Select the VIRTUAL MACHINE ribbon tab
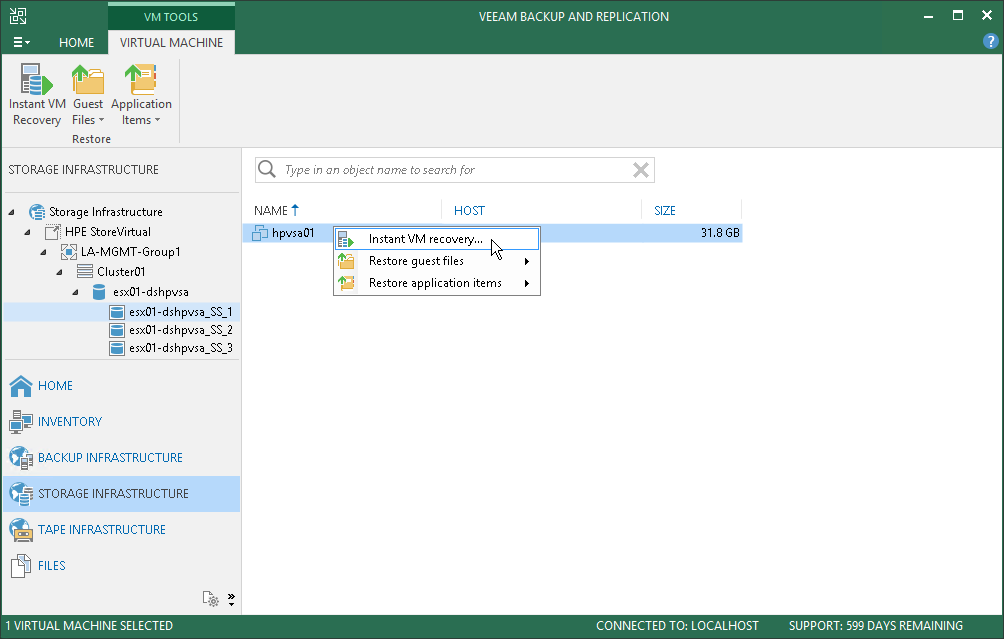 [171, 42]
